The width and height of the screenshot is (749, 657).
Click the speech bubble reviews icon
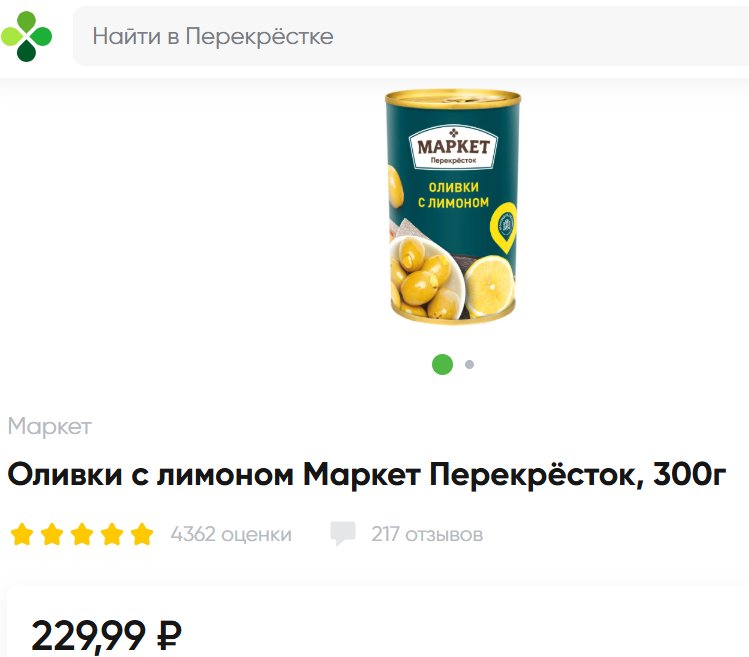[x=343, y=533]
